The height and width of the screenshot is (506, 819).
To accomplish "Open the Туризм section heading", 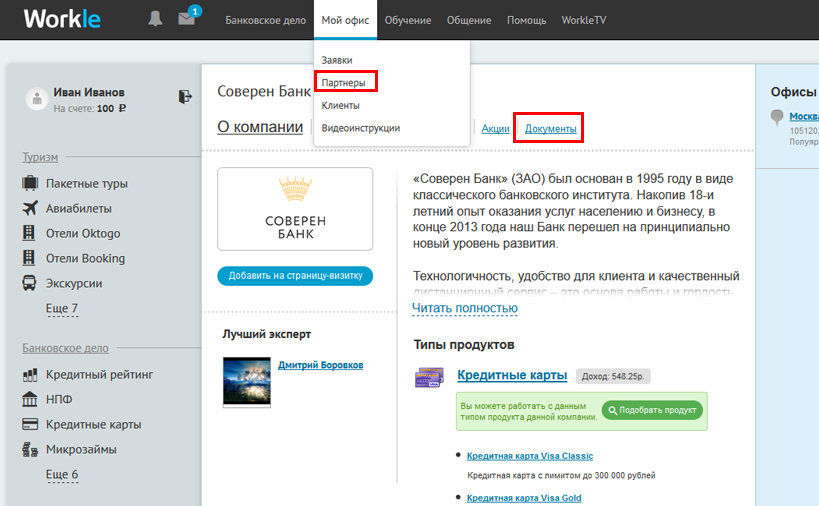I will click(x=40, y=157).
